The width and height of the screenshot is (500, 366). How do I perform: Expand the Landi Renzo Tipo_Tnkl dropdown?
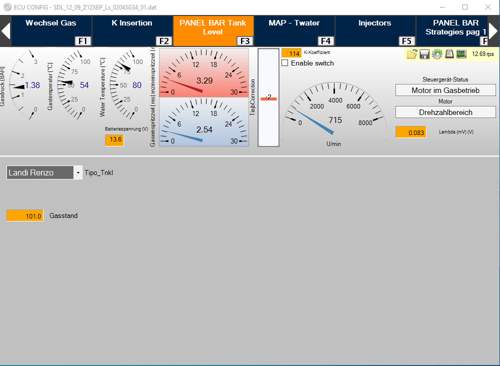coord(78,173)
